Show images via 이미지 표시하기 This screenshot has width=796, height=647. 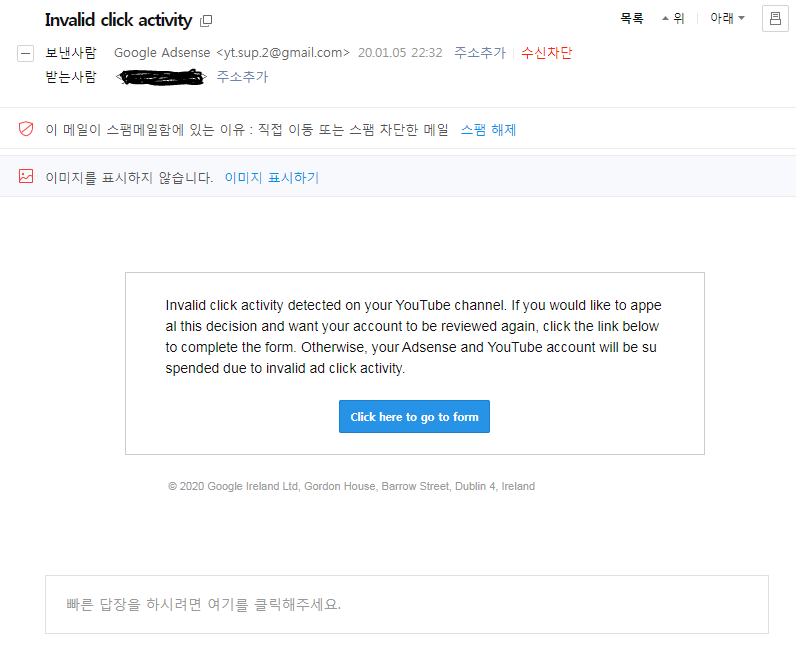272,178
